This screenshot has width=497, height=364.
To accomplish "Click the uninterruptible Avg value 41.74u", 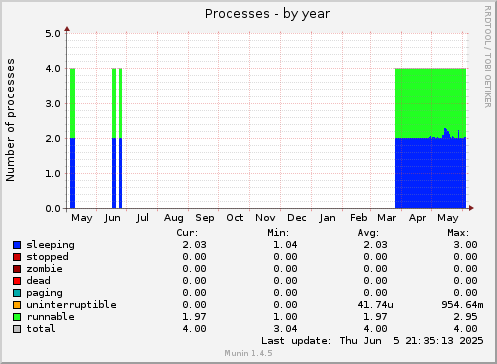I will 375,305.
